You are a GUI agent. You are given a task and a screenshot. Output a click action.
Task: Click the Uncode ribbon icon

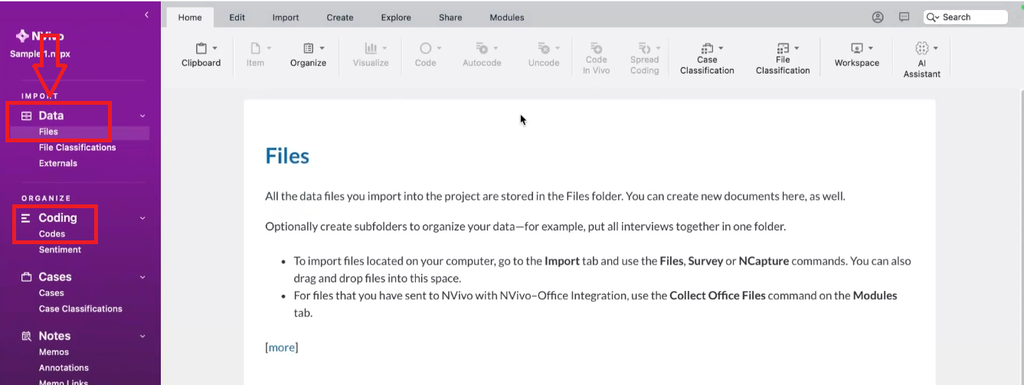[x=543, y=48]
